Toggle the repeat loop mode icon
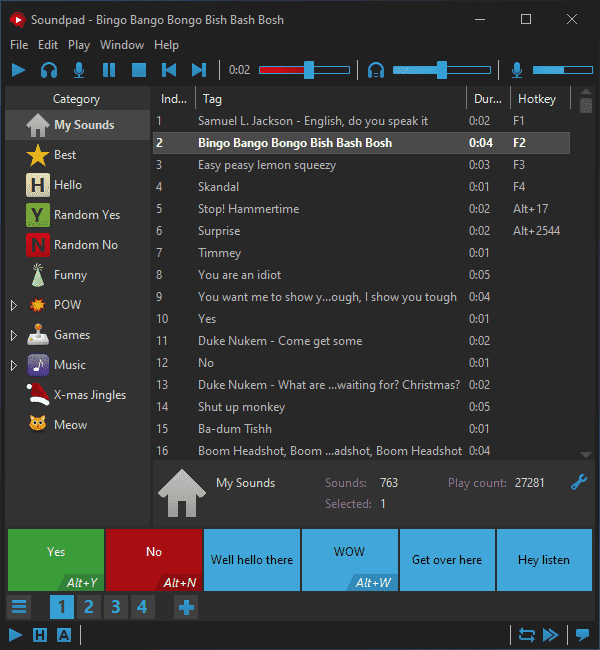Viewport: 600px width, 650px height. pos(527,635)
